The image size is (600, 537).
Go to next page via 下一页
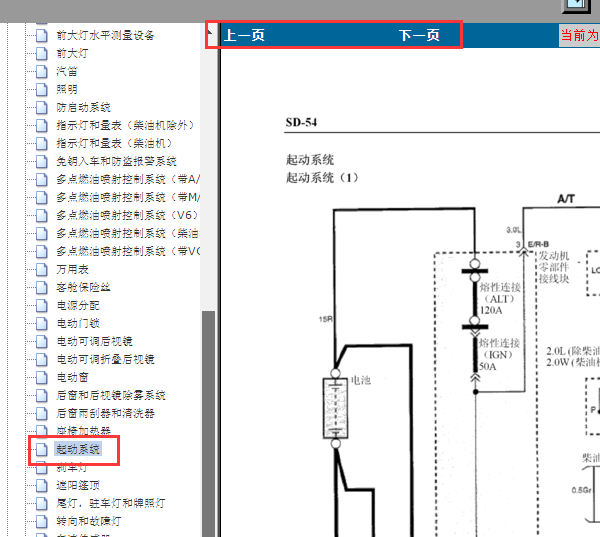tap(419, 35)
